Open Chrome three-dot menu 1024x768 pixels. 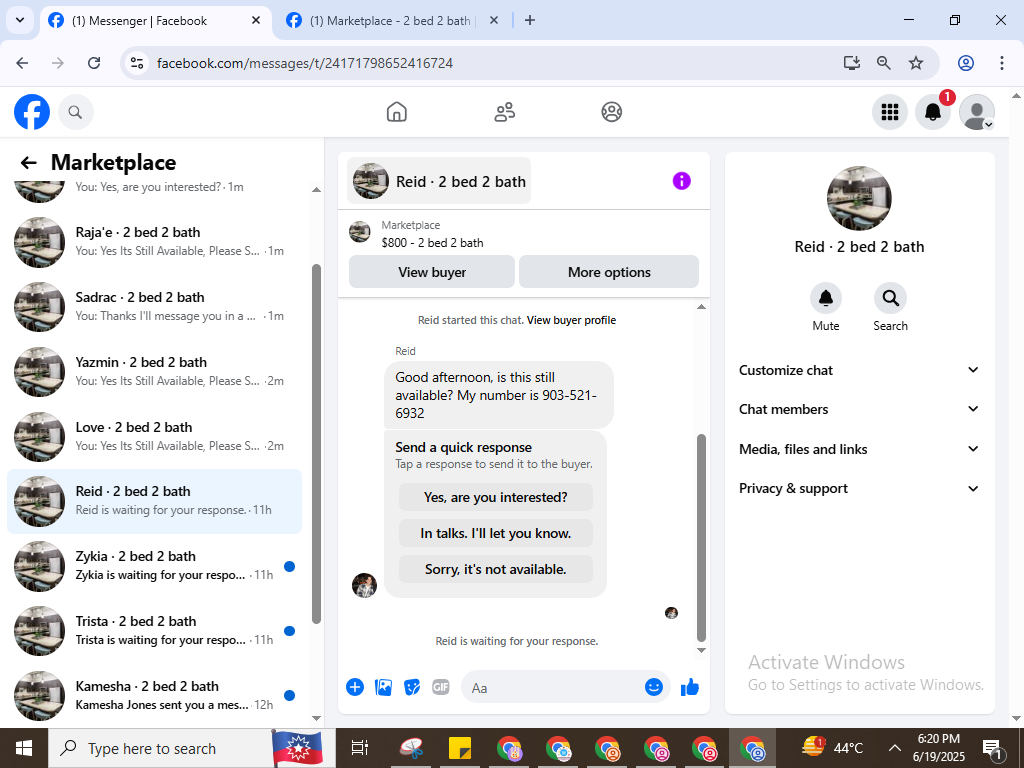[1001, 63]
